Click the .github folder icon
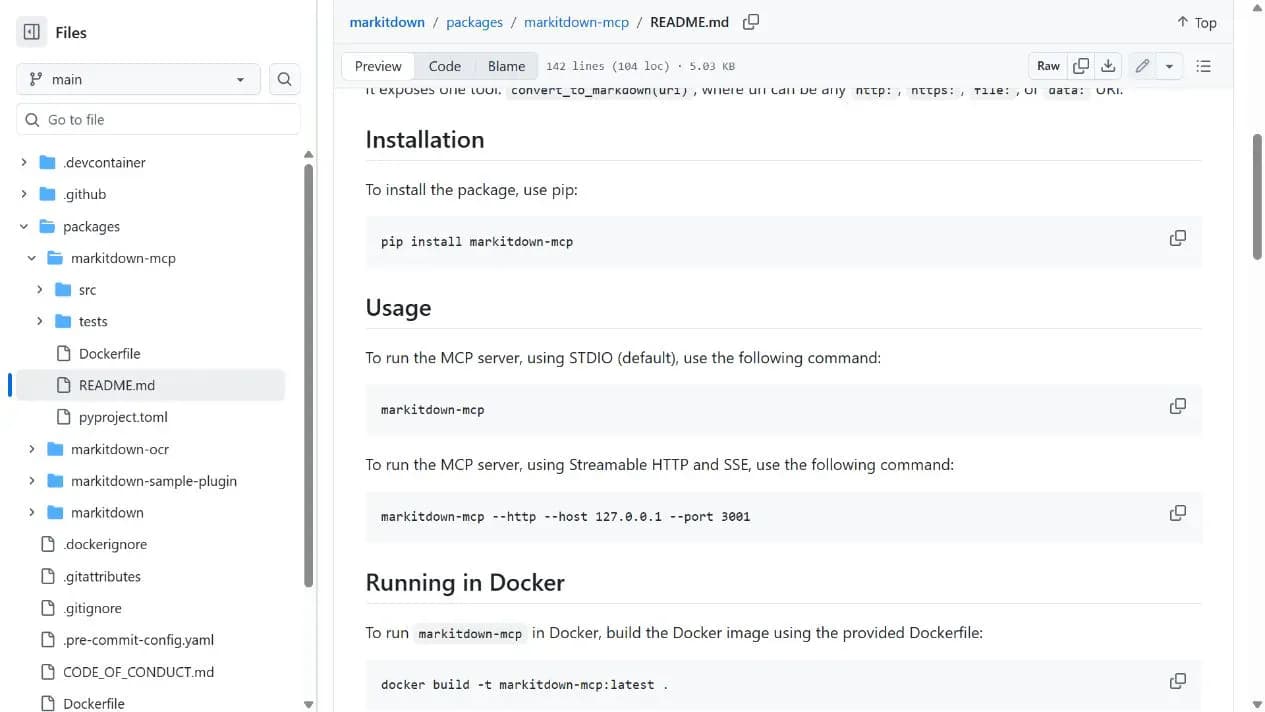Viewport: 1265px width, 712px height. (x=47, y=194)
